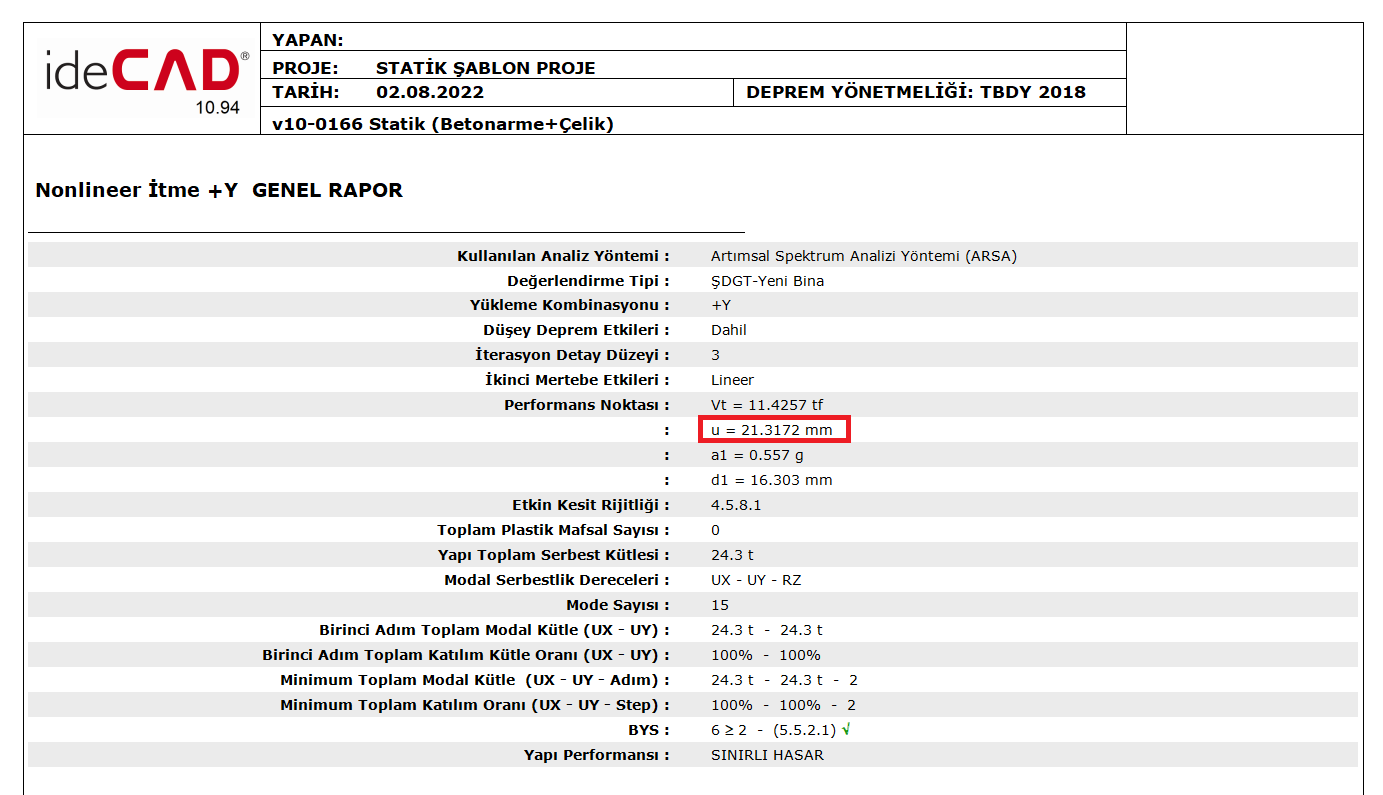Viewport: 1383px width, 795px height.
Task: Click the red-highlighted u = 21.3172 mm value
Action: click(773, 430)
